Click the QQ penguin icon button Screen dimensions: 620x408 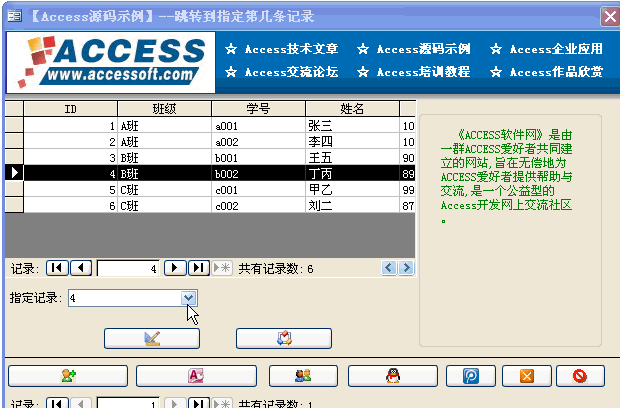tap(393, 376)
